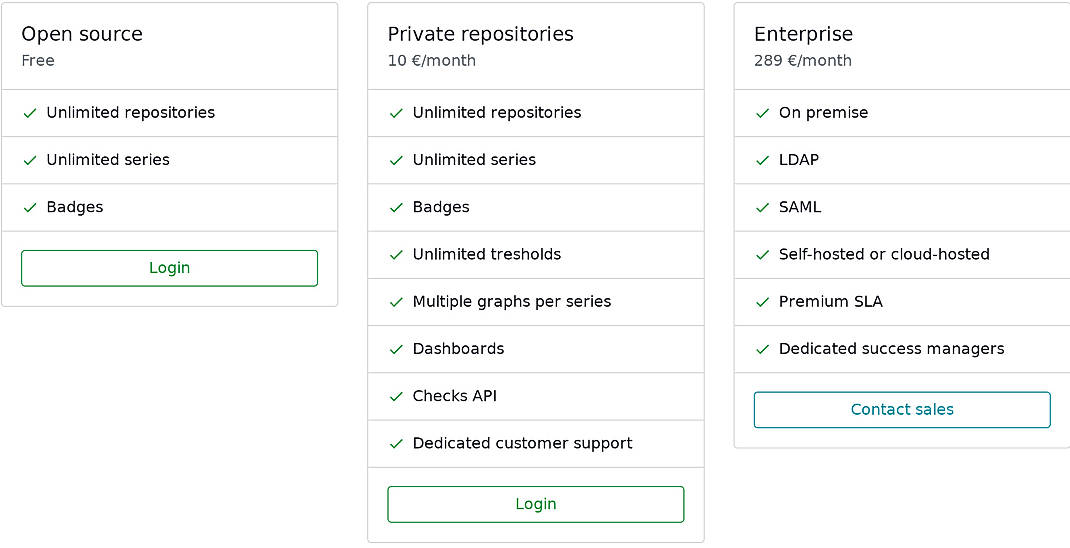Click checkmark beside Self-hosted or cloud-hosted
Screen dimensions: 1070x548
pos(762,255)
